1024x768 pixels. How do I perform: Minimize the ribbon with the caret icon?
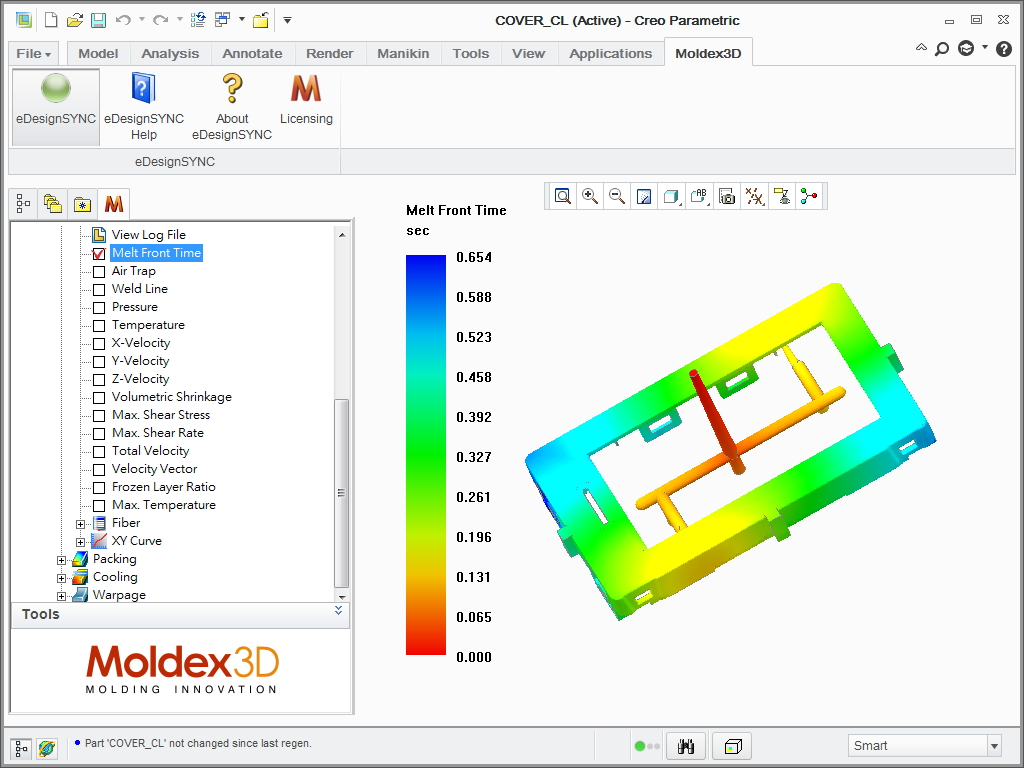pyautogui.click(x=921, y=47)
